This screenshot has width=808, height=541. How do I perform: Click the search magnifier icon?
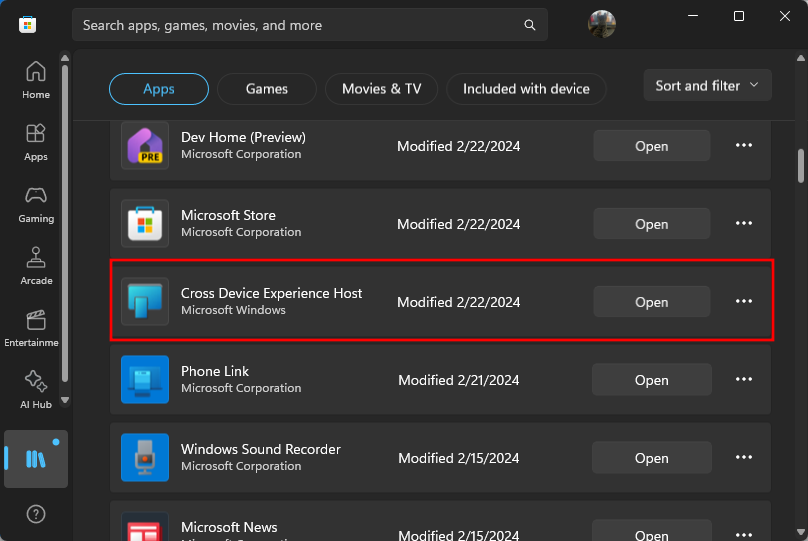point(529,25)
